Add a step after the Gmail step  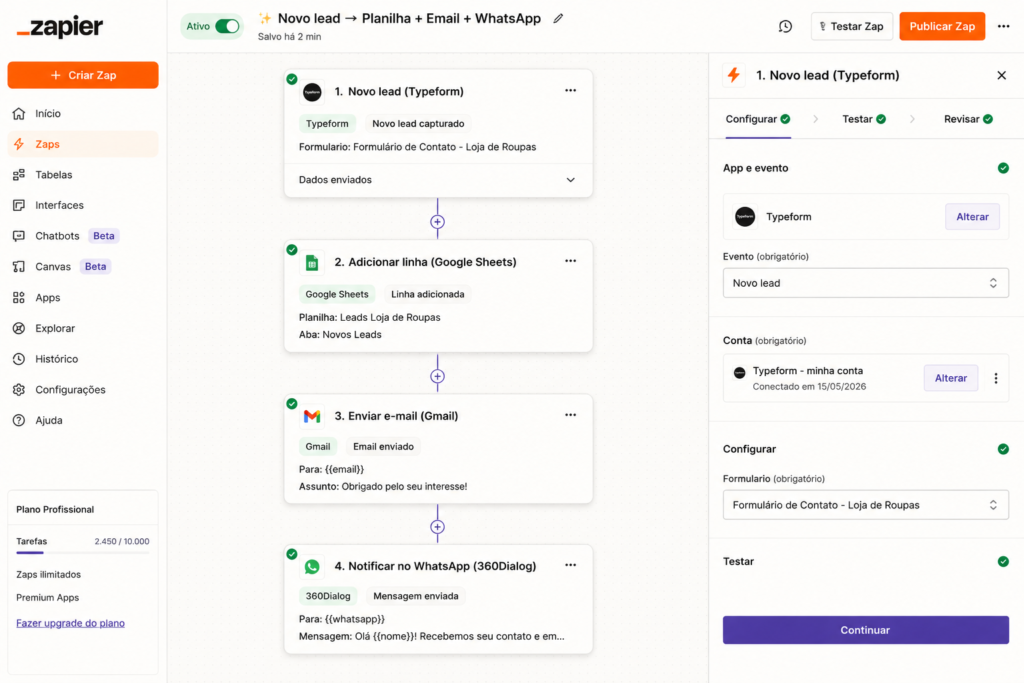[x=438, y=527]
